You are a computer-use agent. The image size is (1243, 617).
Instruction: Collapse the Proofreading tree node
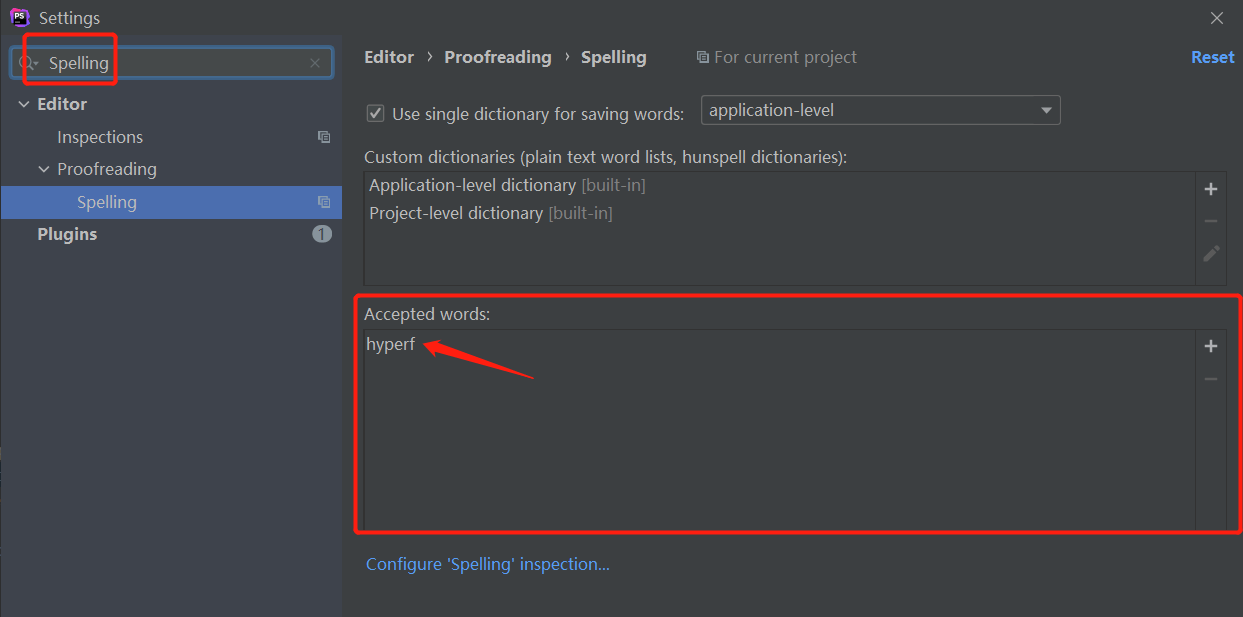coord(44,169)
